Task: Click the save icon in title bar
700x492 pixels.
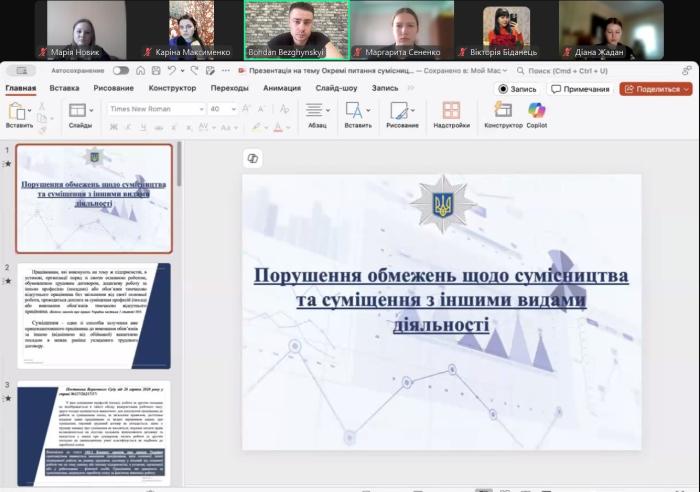Action: [155, 71]
